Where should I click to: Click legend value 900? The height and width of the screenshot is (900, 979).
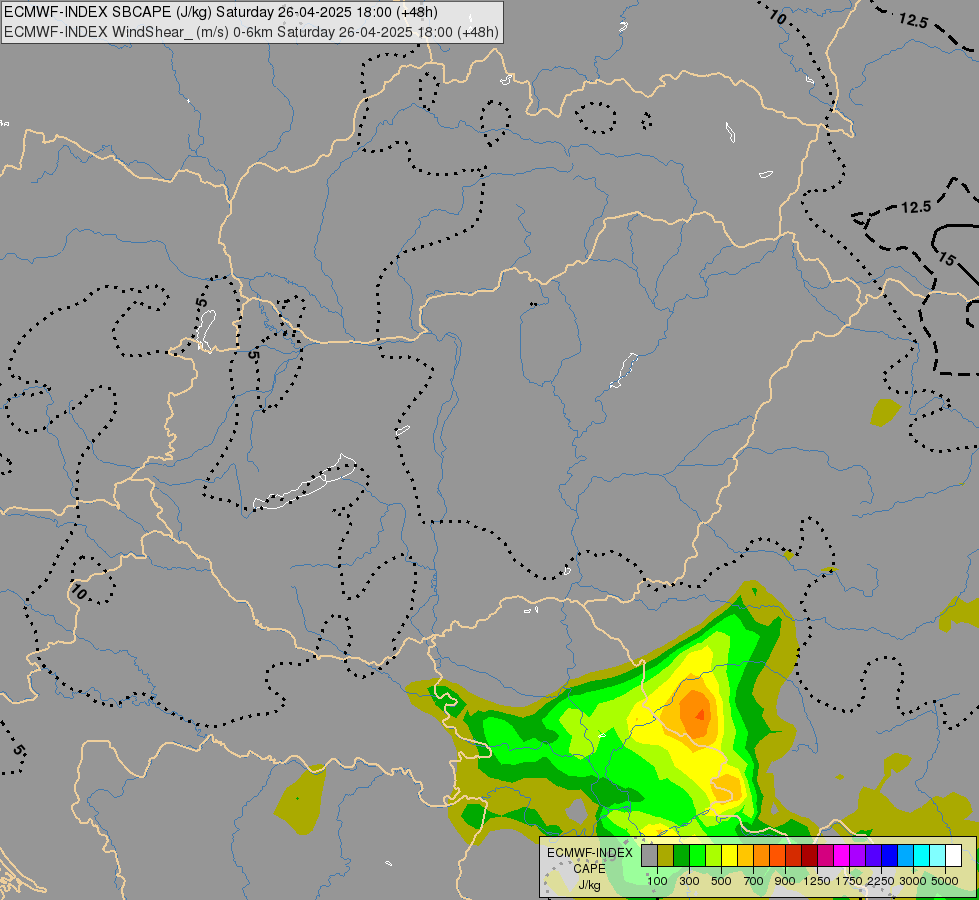click(x=785, y=881)
